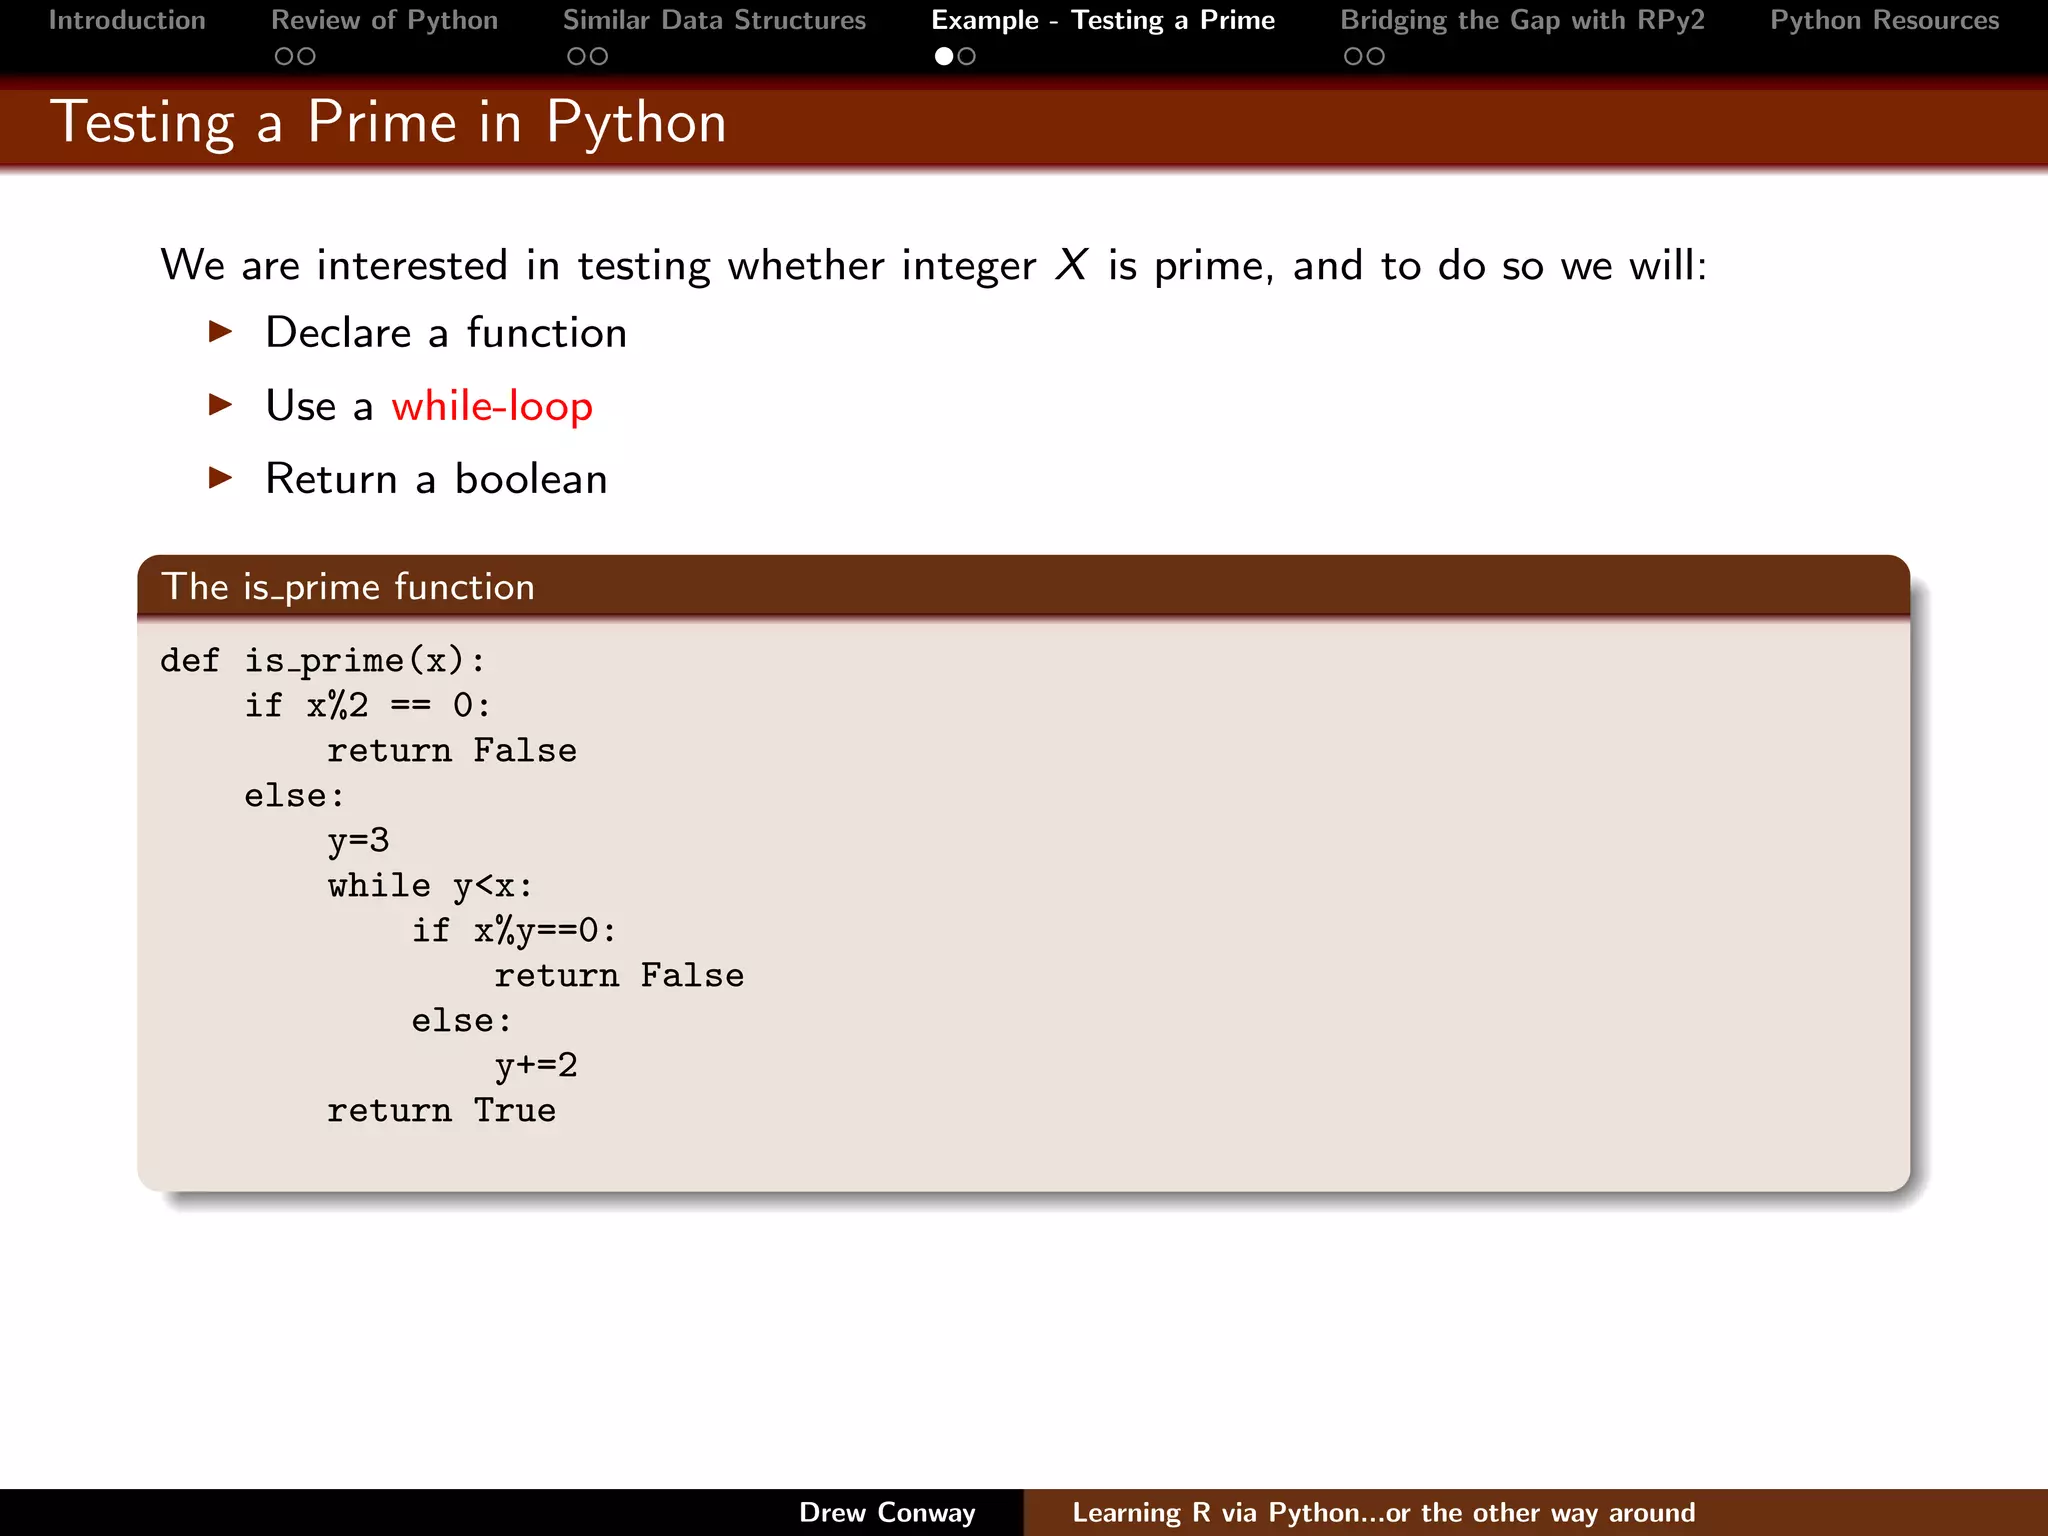This screenshot has width=2048, height=1536.
Task: Open Bridging the Gap with RPy2 section
Action: coord(1522,21)
